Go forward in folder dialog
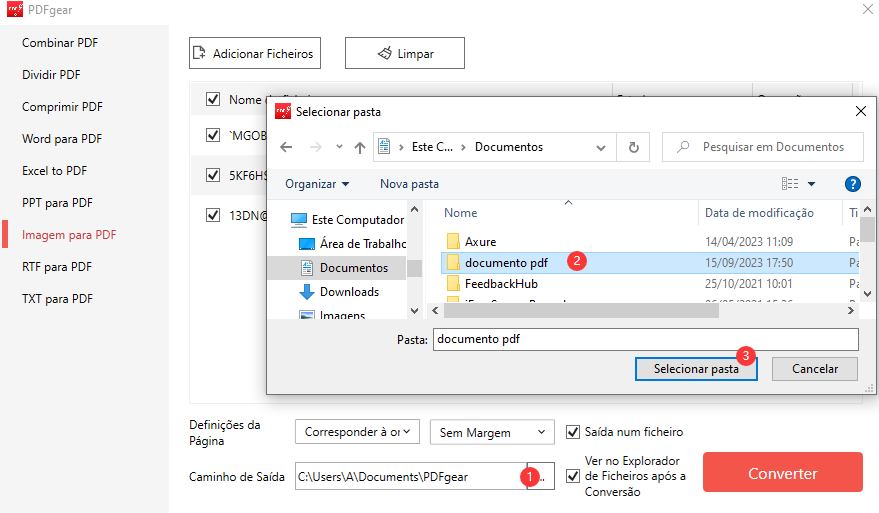879x513 pixels. coord(316,147)
